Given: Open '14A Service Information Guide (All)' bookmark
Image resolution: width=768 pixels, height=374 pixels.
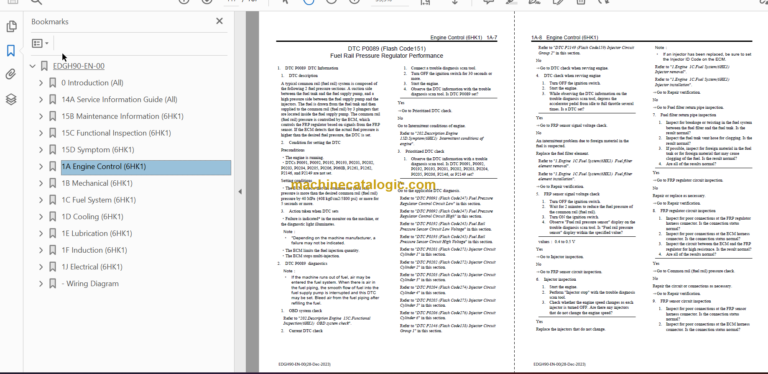Looking at the screenshot, I should [119, 99].
